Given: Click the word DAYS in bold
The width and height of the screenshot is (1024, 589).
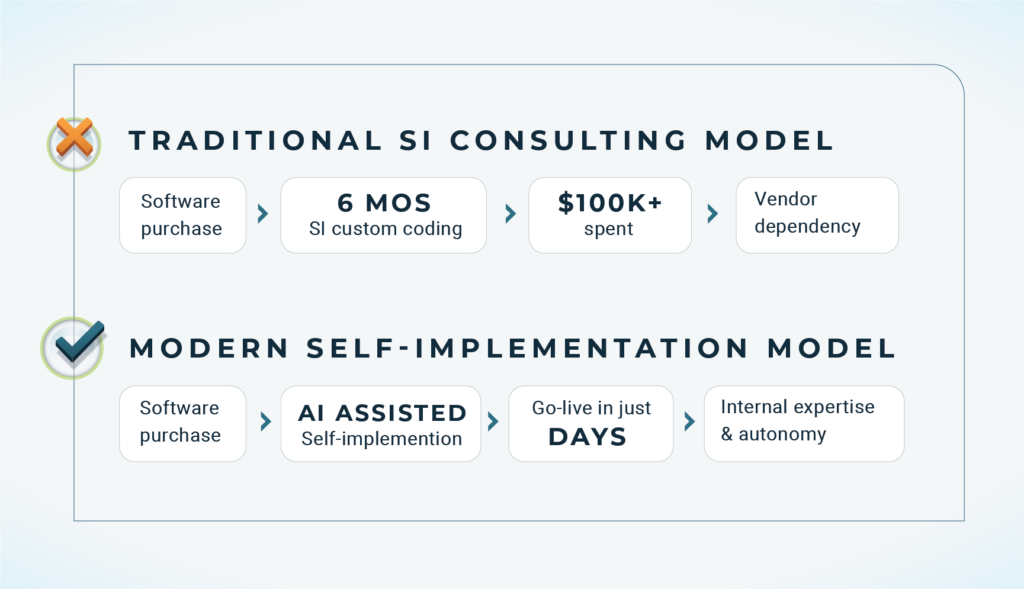Looking at the screenshot, I should pos(588,437).
